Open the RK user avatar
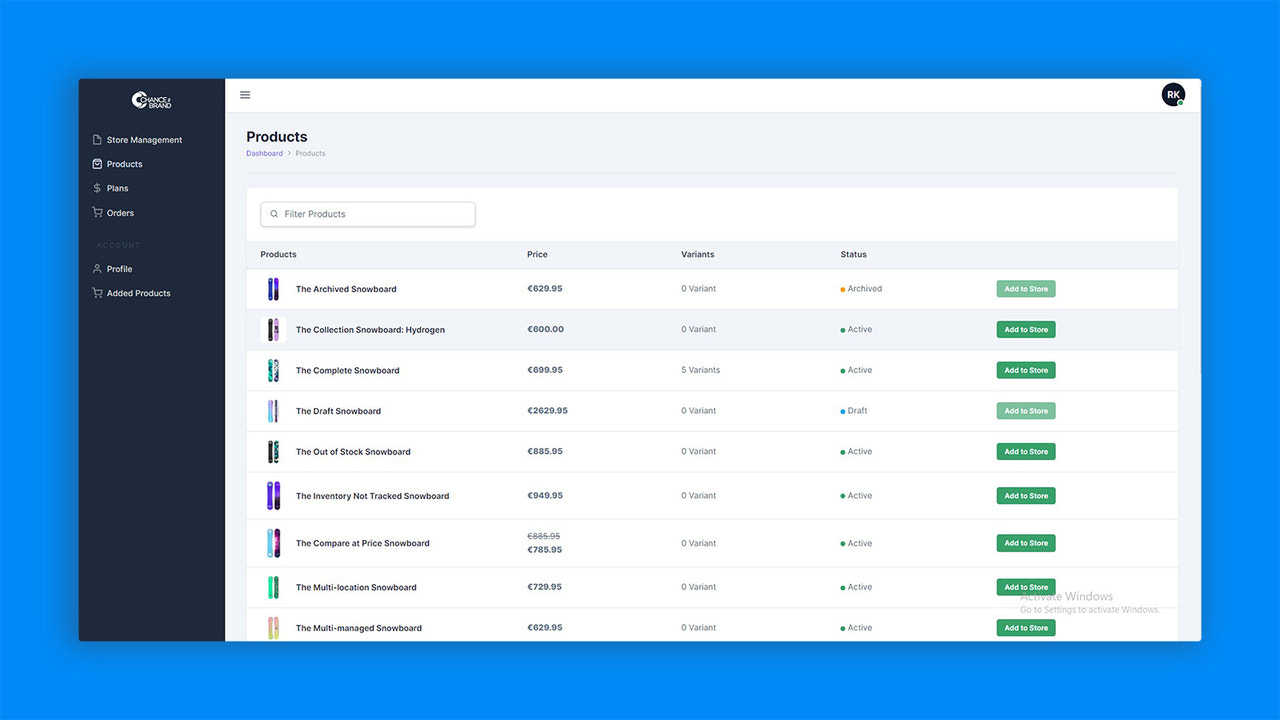The image size is (1280, 720). [x=1173, y=95]
